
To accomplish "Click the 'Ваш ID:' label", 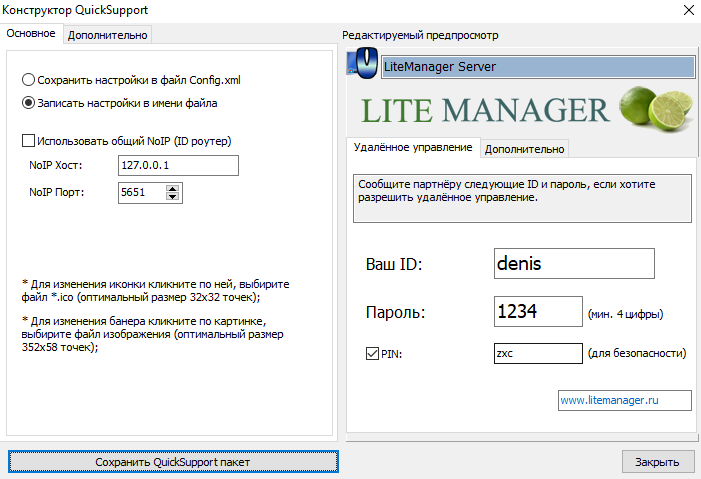I will [394, 264].
